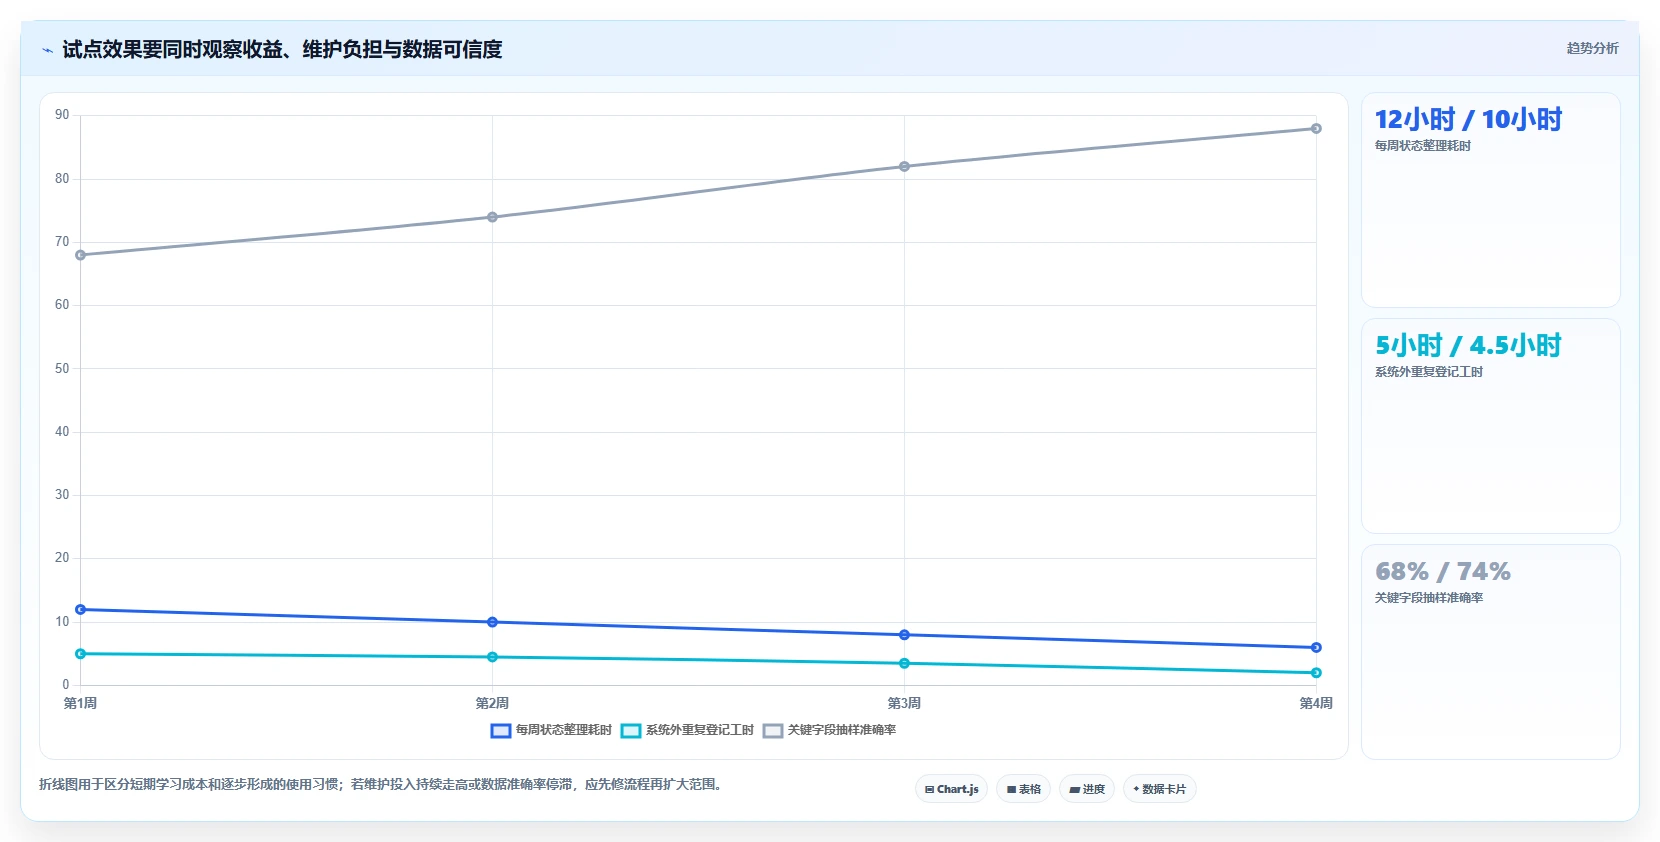The height and width of the screenshot is (842, 1660).
Task: Click the 第3周 gray accuracy data point
Action: pos(904,166)
